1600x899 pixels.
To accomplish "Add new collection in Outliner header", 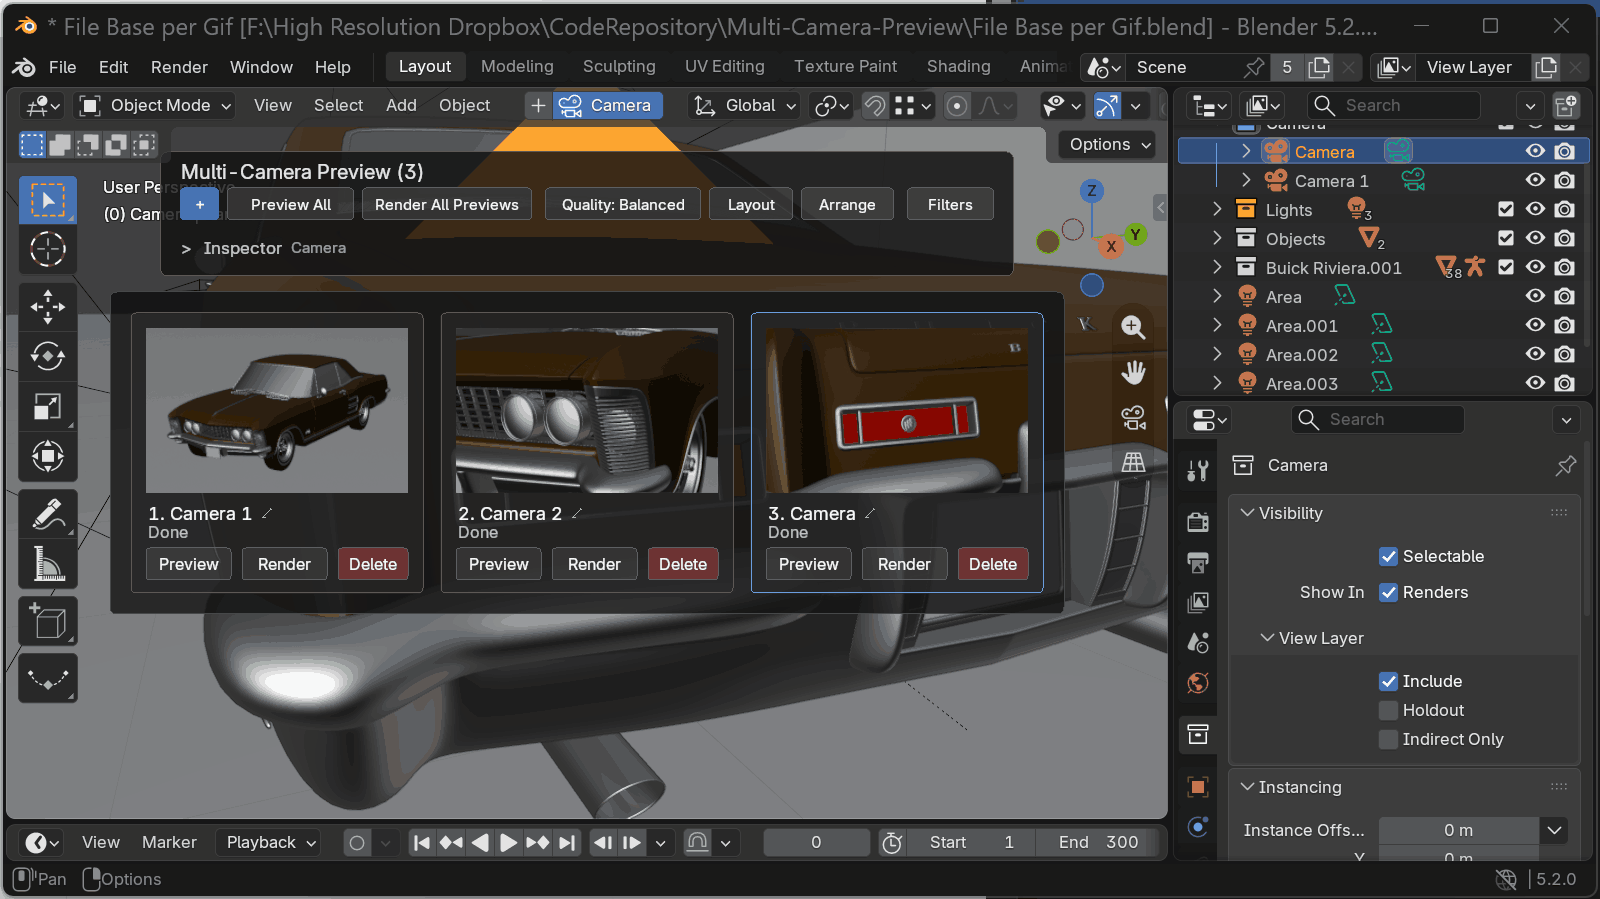I will (1566, 105).
